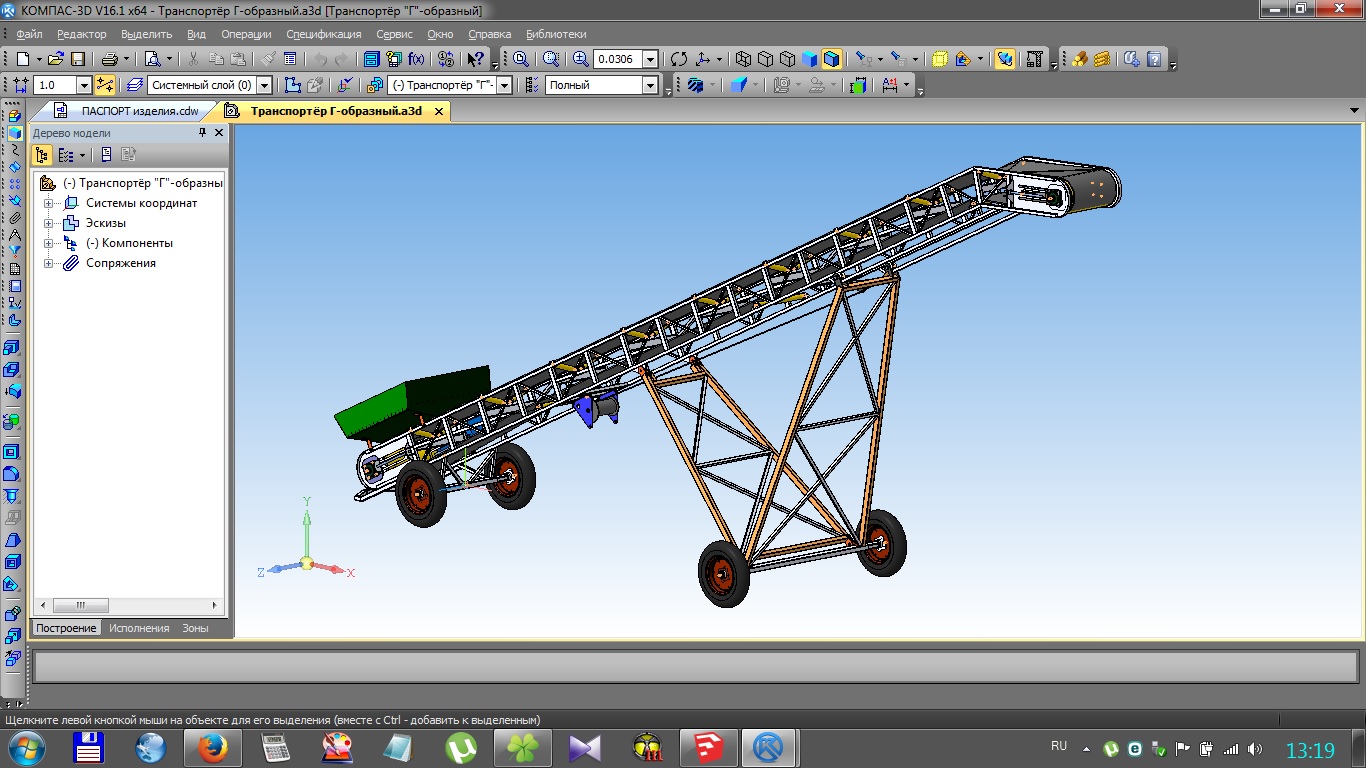1366x768 pixels.
Task: Click the zoom in magnifier beside scale field
Action: 581,59
